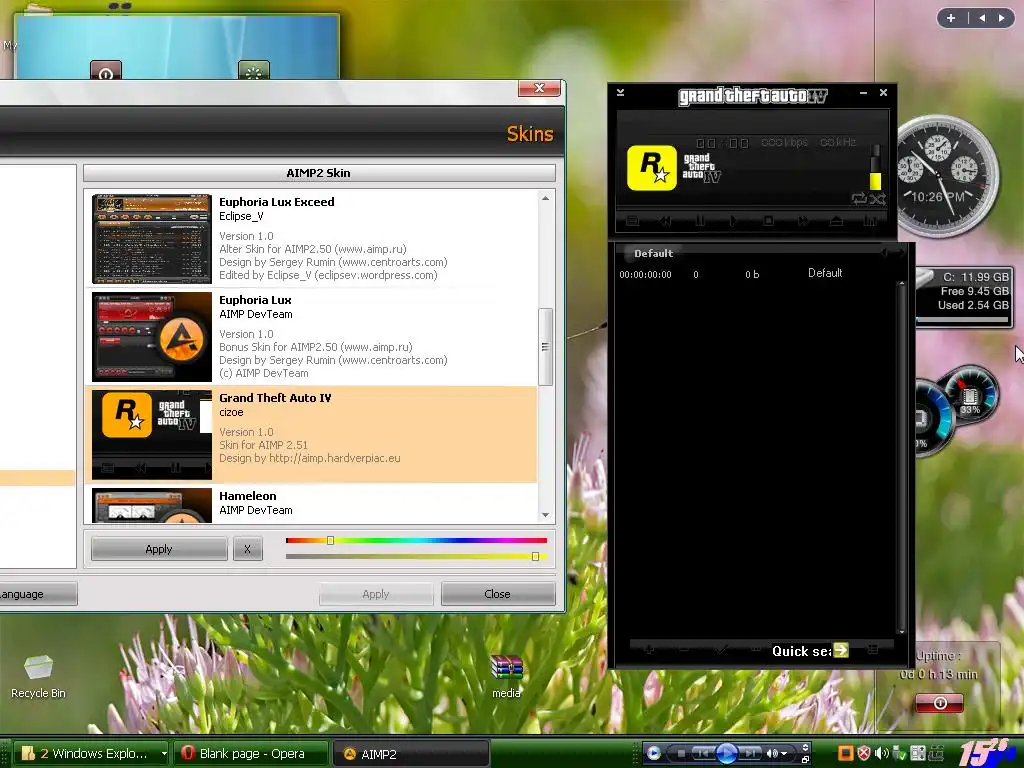Click the CPU meter gadget
Viewport: 1024px width, 768px height.
[955, 410]
